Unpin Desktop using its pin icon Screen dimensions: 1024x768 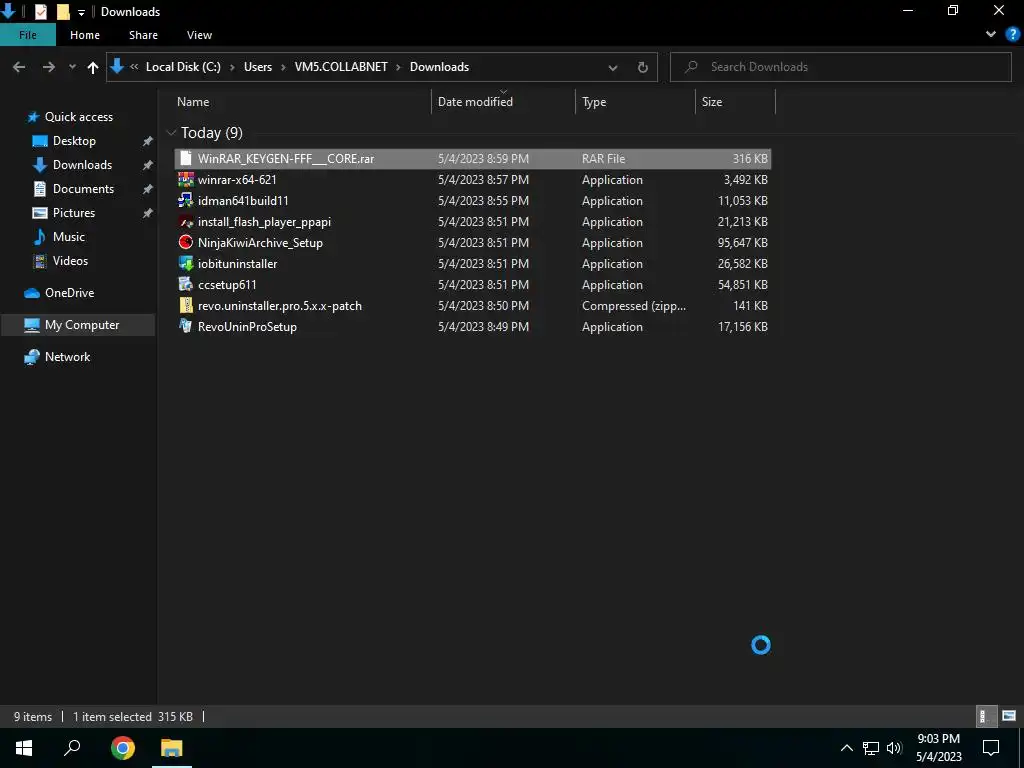(148, 141)
